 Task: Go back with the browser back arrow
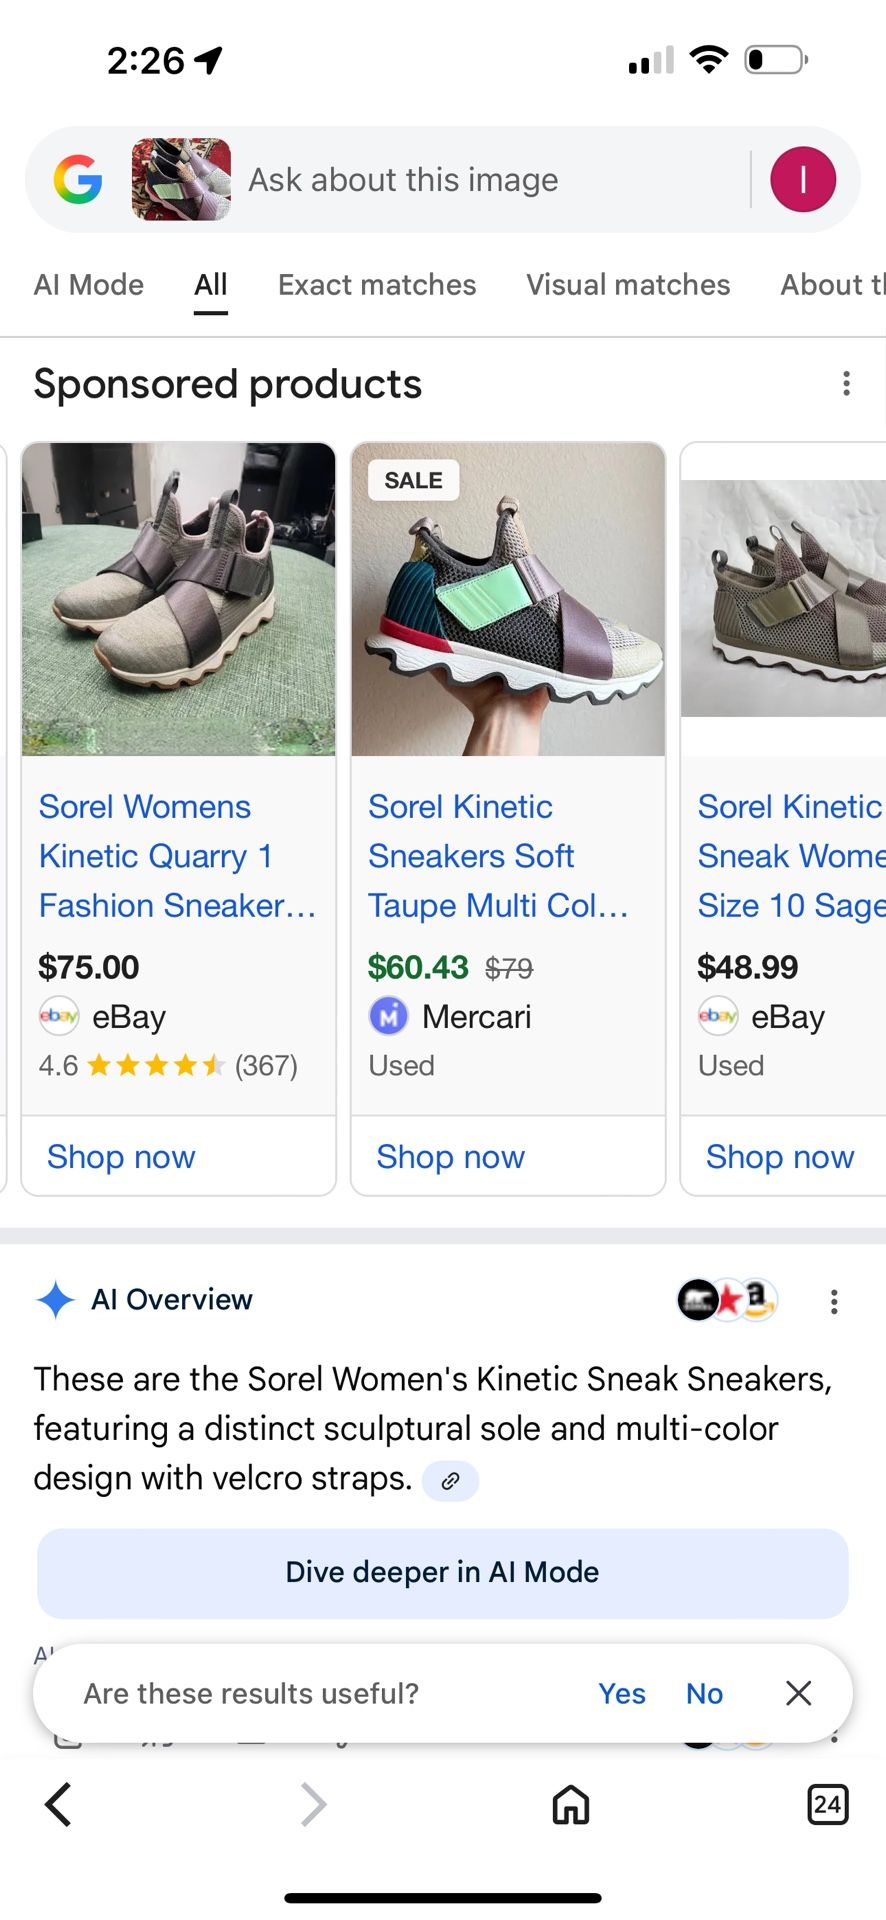click(58, 1805)
